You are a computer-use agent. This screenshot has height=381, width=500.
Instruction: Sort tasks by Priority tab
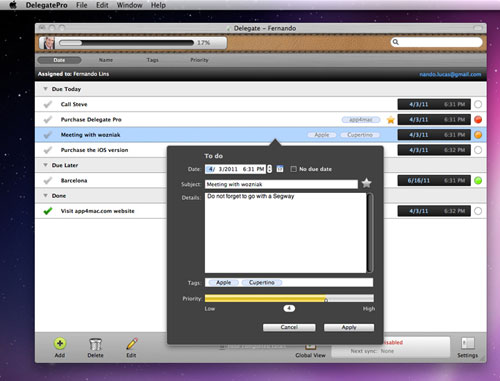[x=199, y=60]
